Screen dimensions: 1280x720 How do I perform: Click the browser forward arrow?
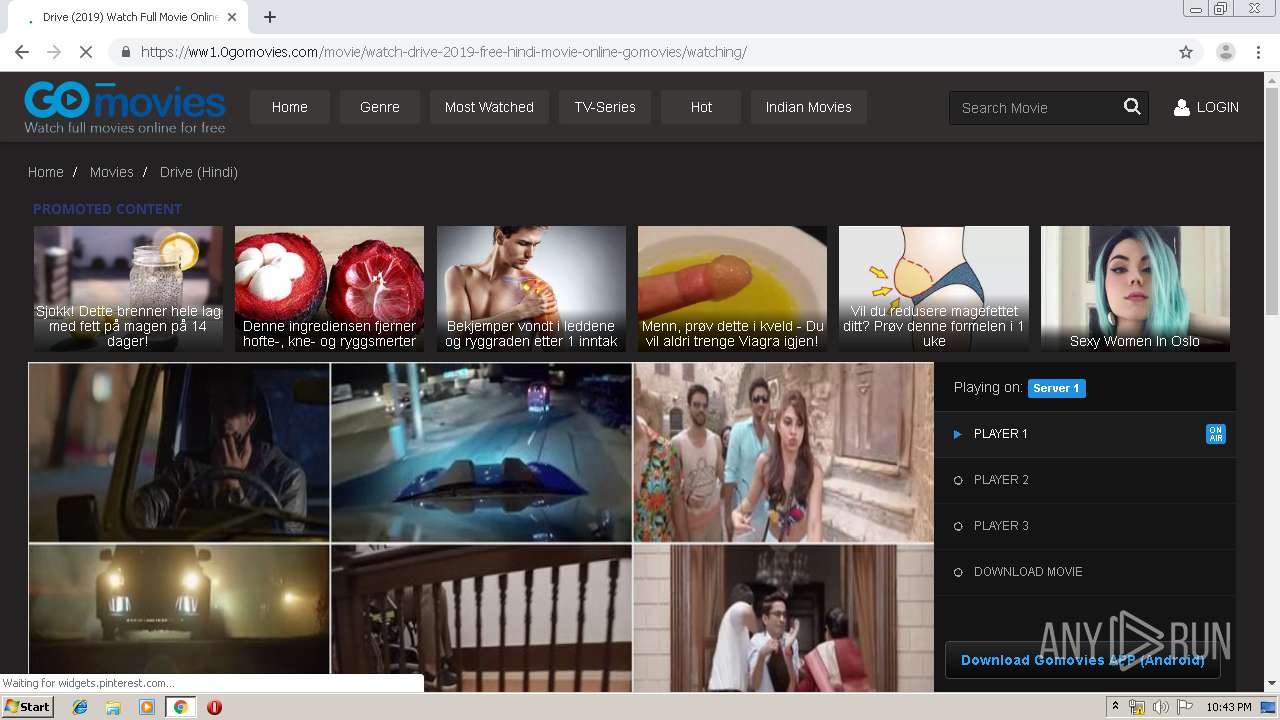(x=54, y=52)
